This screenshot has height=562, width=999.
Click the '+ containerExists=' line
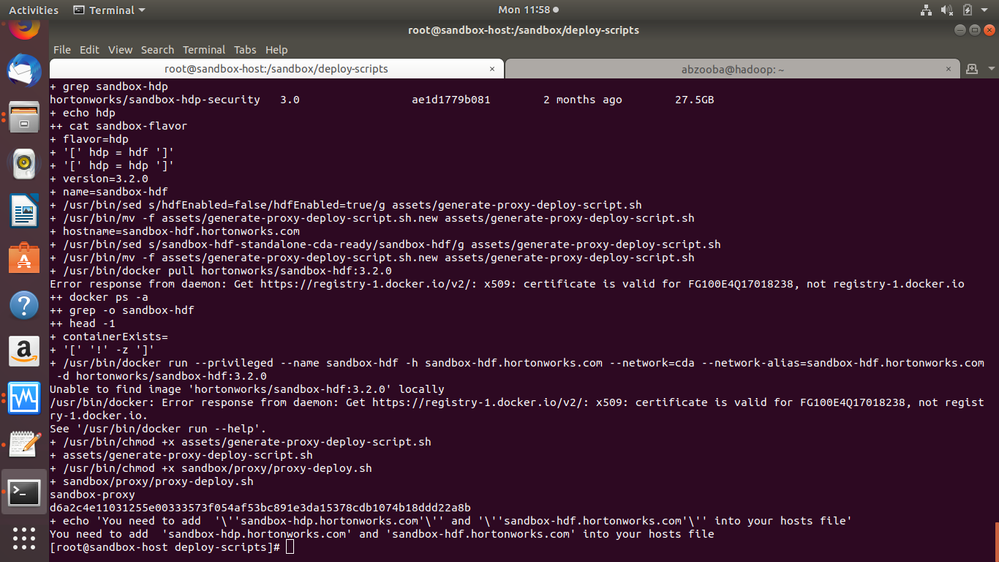(109, 336)
